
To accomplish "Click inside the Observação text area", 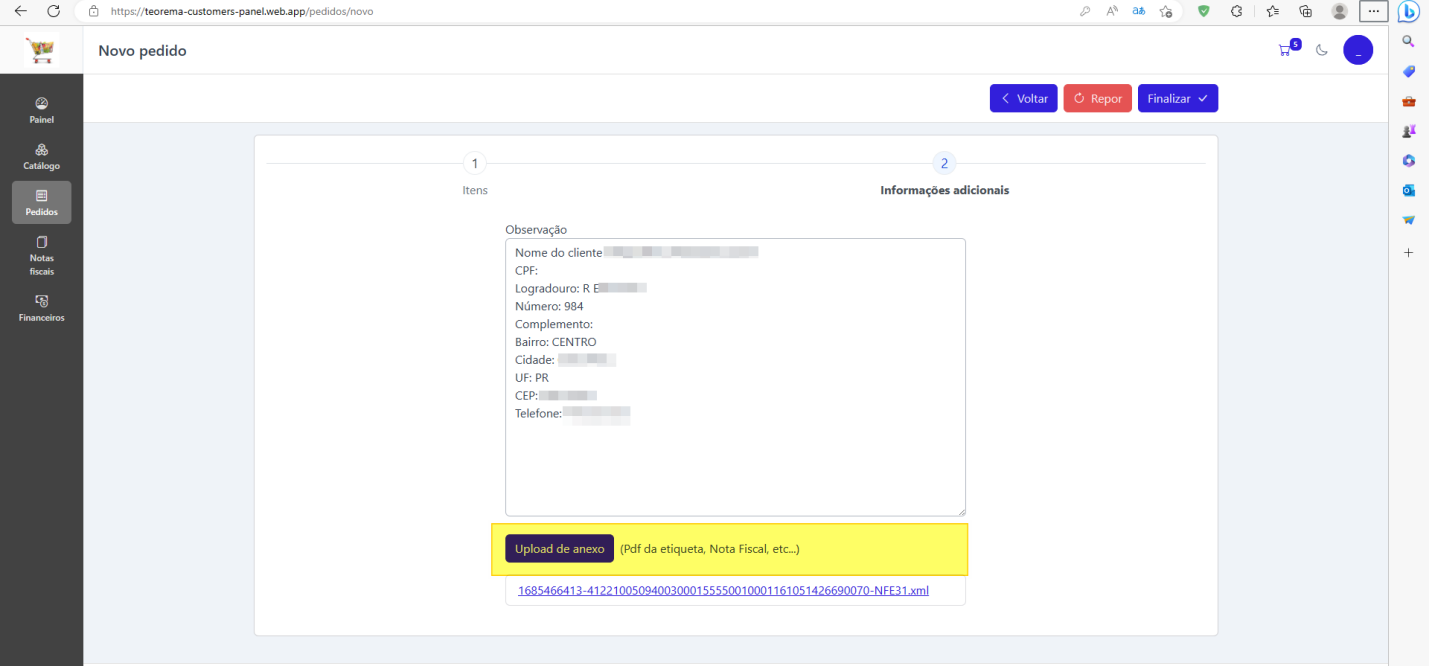I will tap(735, 377).
